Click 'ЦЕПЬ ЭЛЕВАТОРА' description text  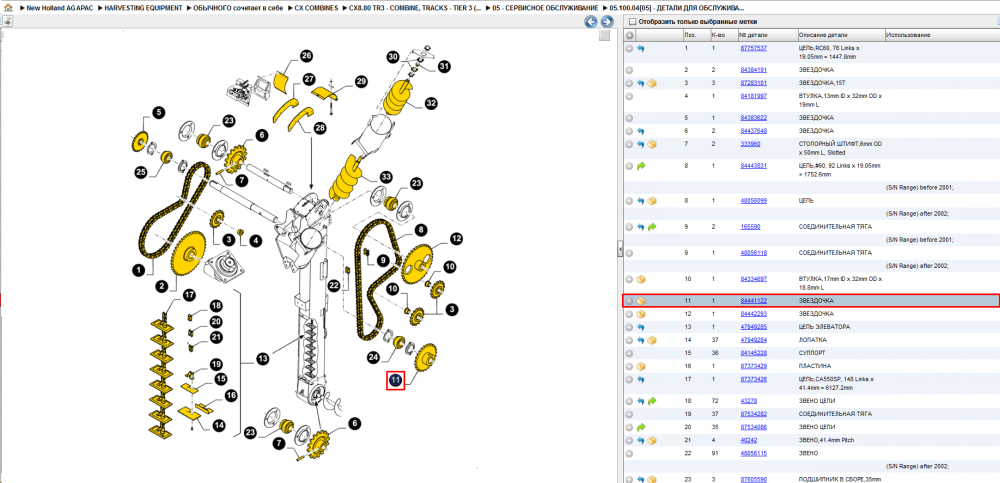tap(825, 327)
